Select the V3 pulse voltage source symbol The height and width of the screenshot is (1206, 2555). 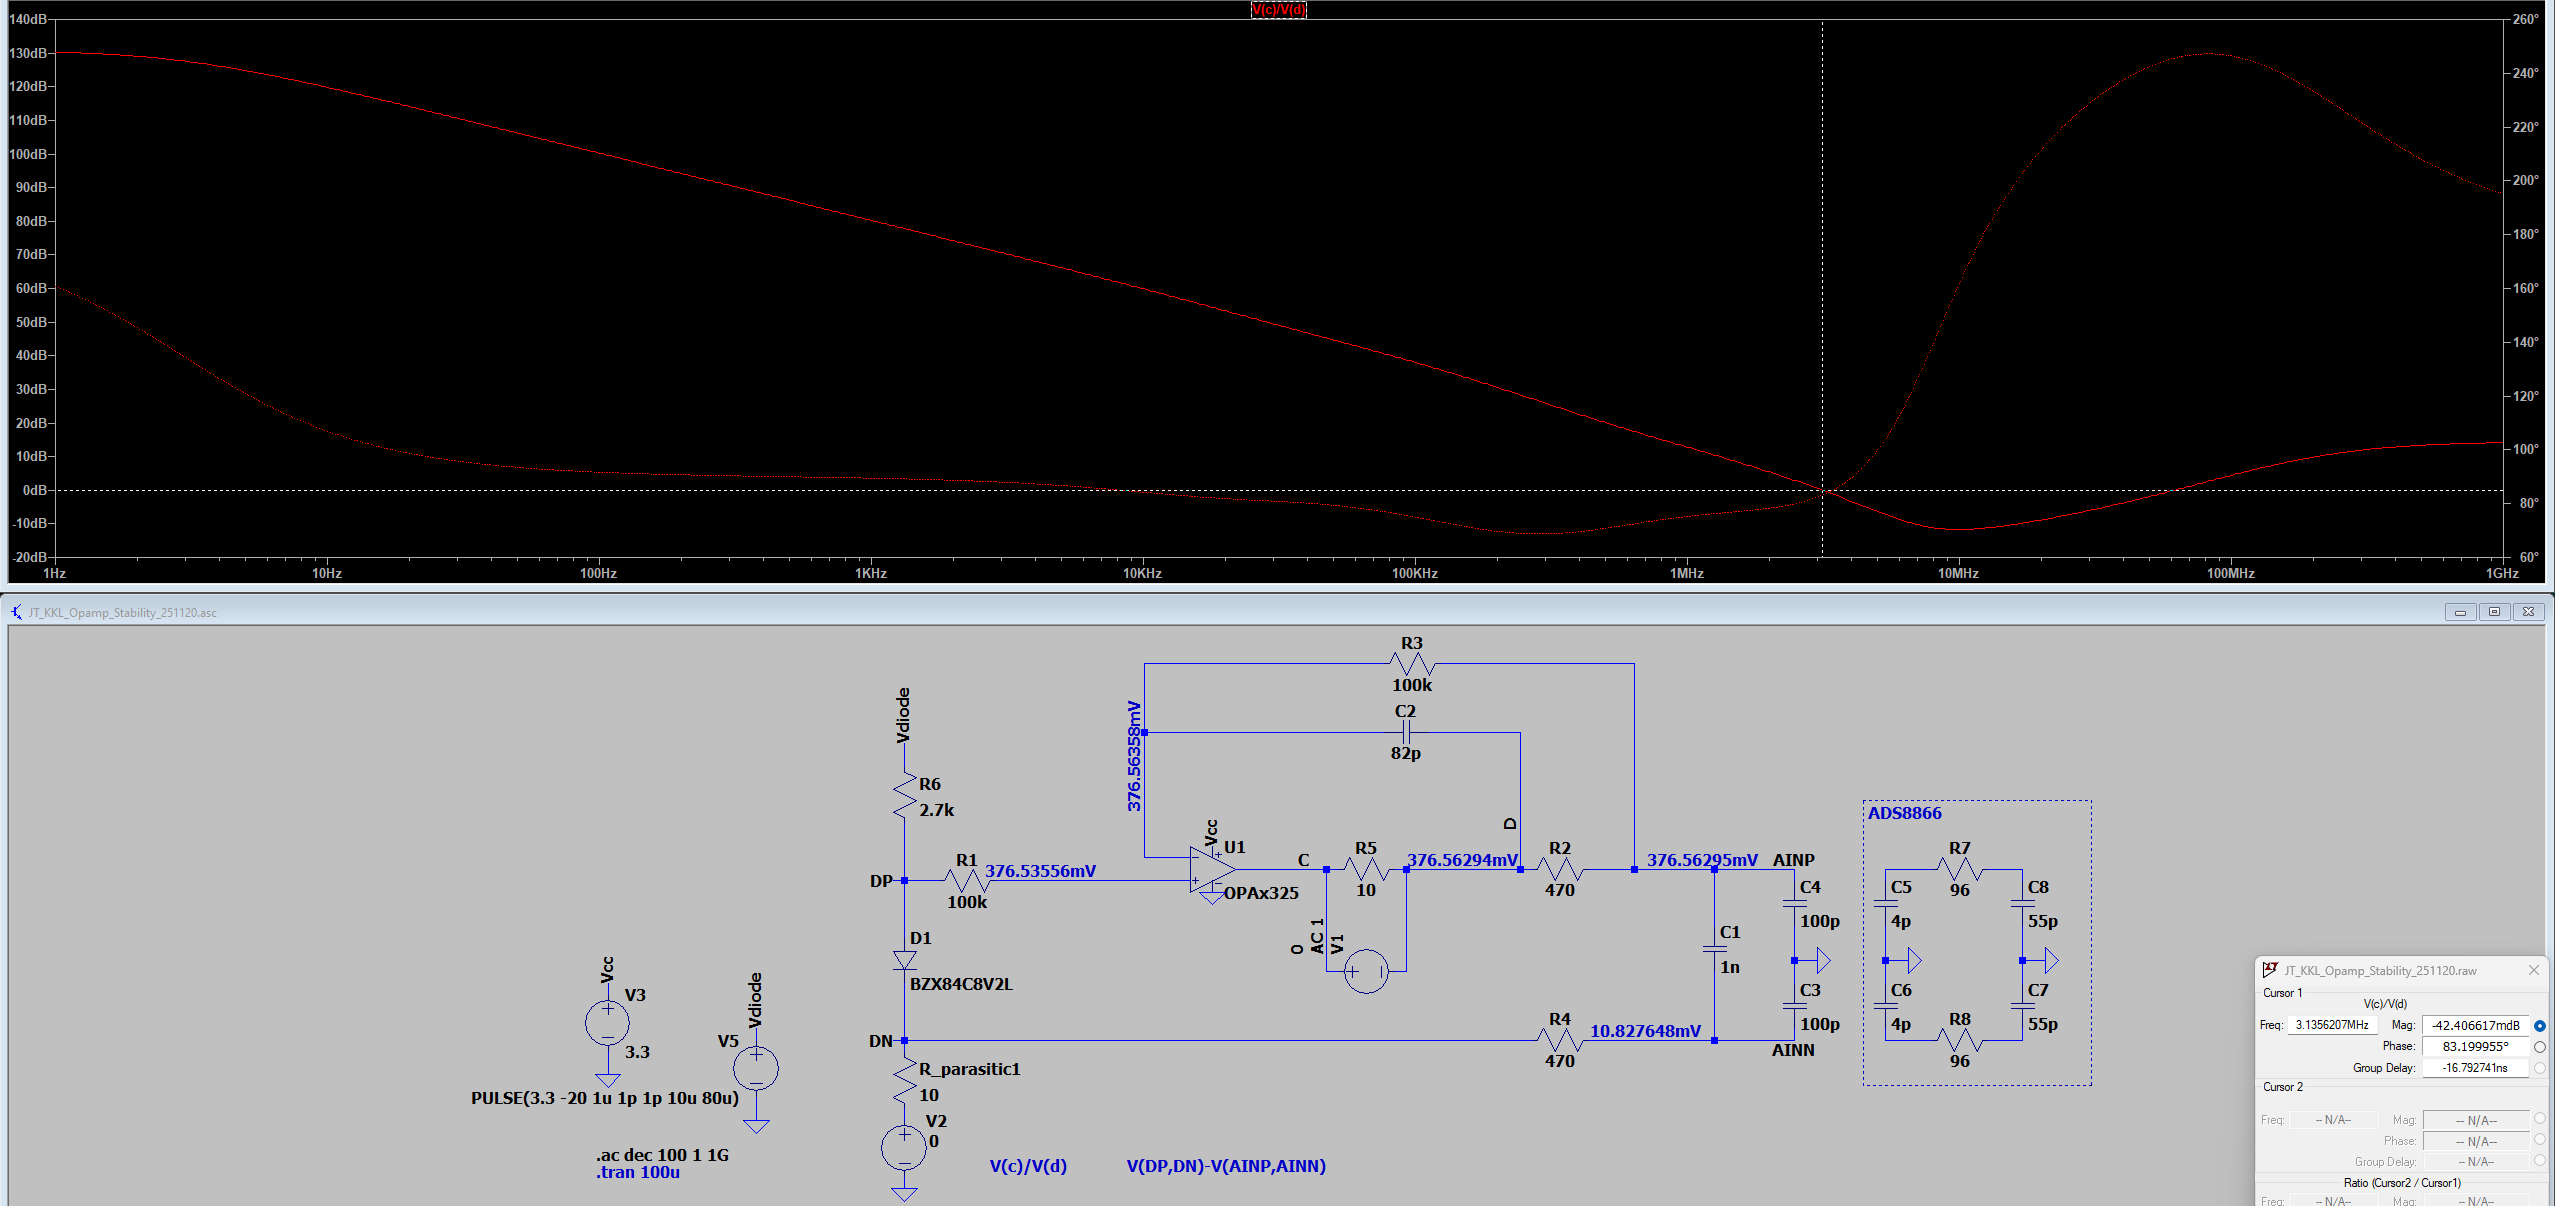tap(606, 1022)
